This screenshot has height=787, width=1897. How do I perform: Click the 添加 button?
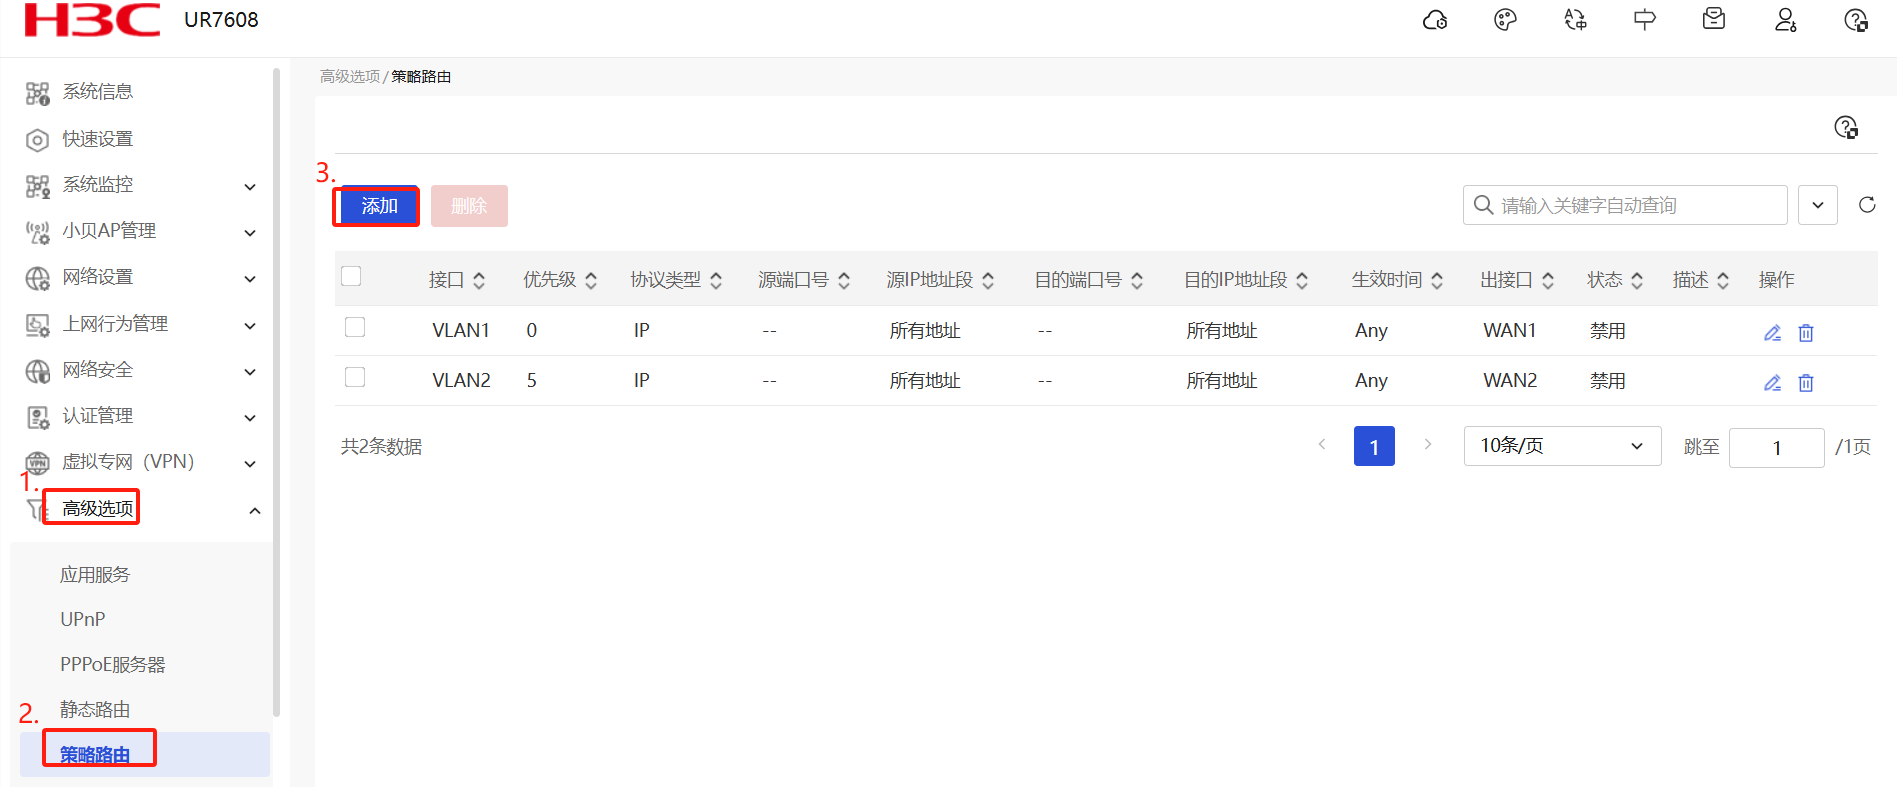click(x=379, y=206)
